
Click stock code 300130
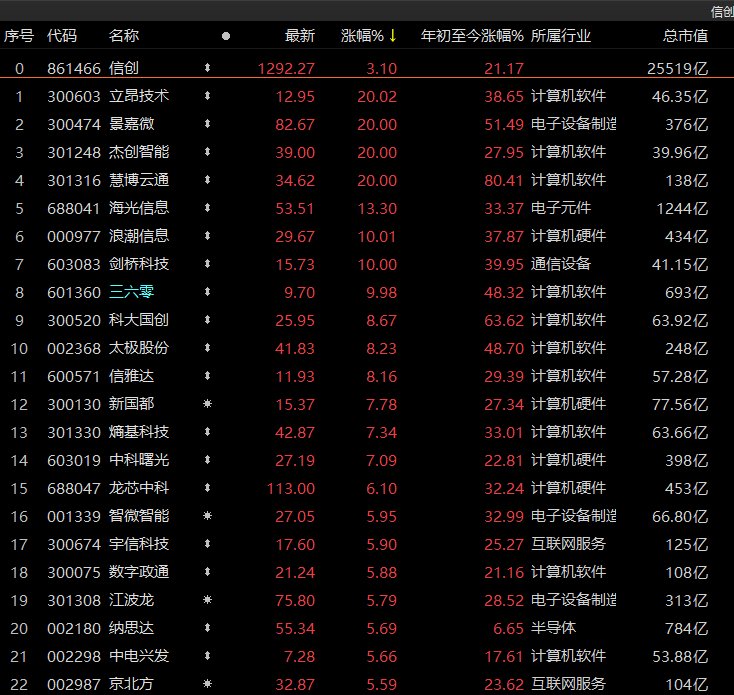point(74,404)
